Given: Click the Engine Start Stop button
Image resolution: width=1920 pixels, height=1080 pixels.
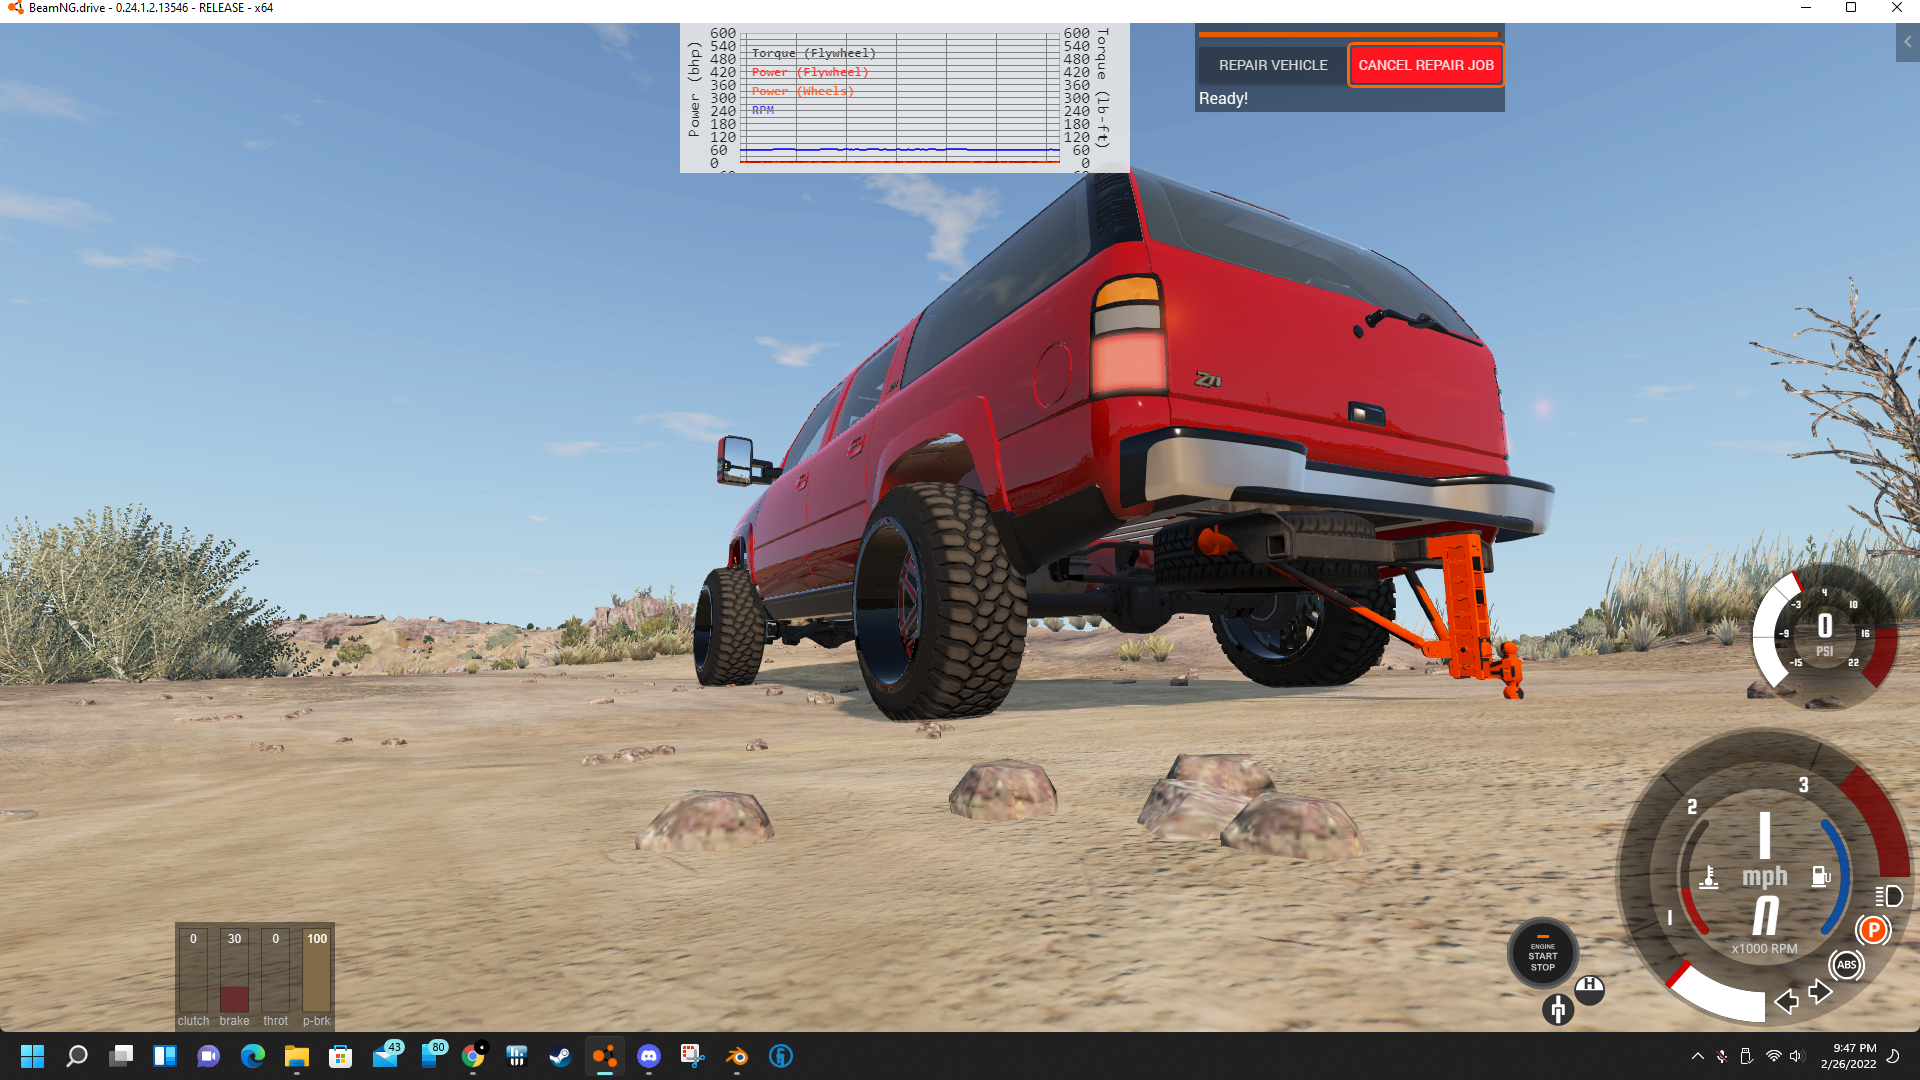Looking at the screenshot, I should (x=1543, y=955).
